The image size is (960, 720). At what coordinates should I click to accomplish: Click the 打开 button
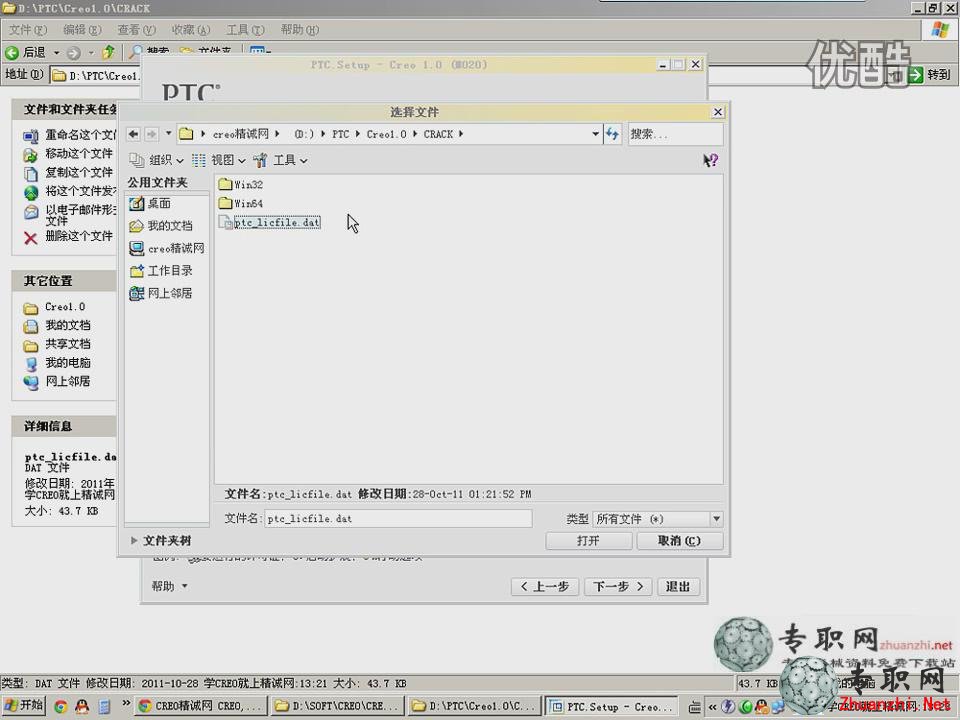tap(588, 541)
